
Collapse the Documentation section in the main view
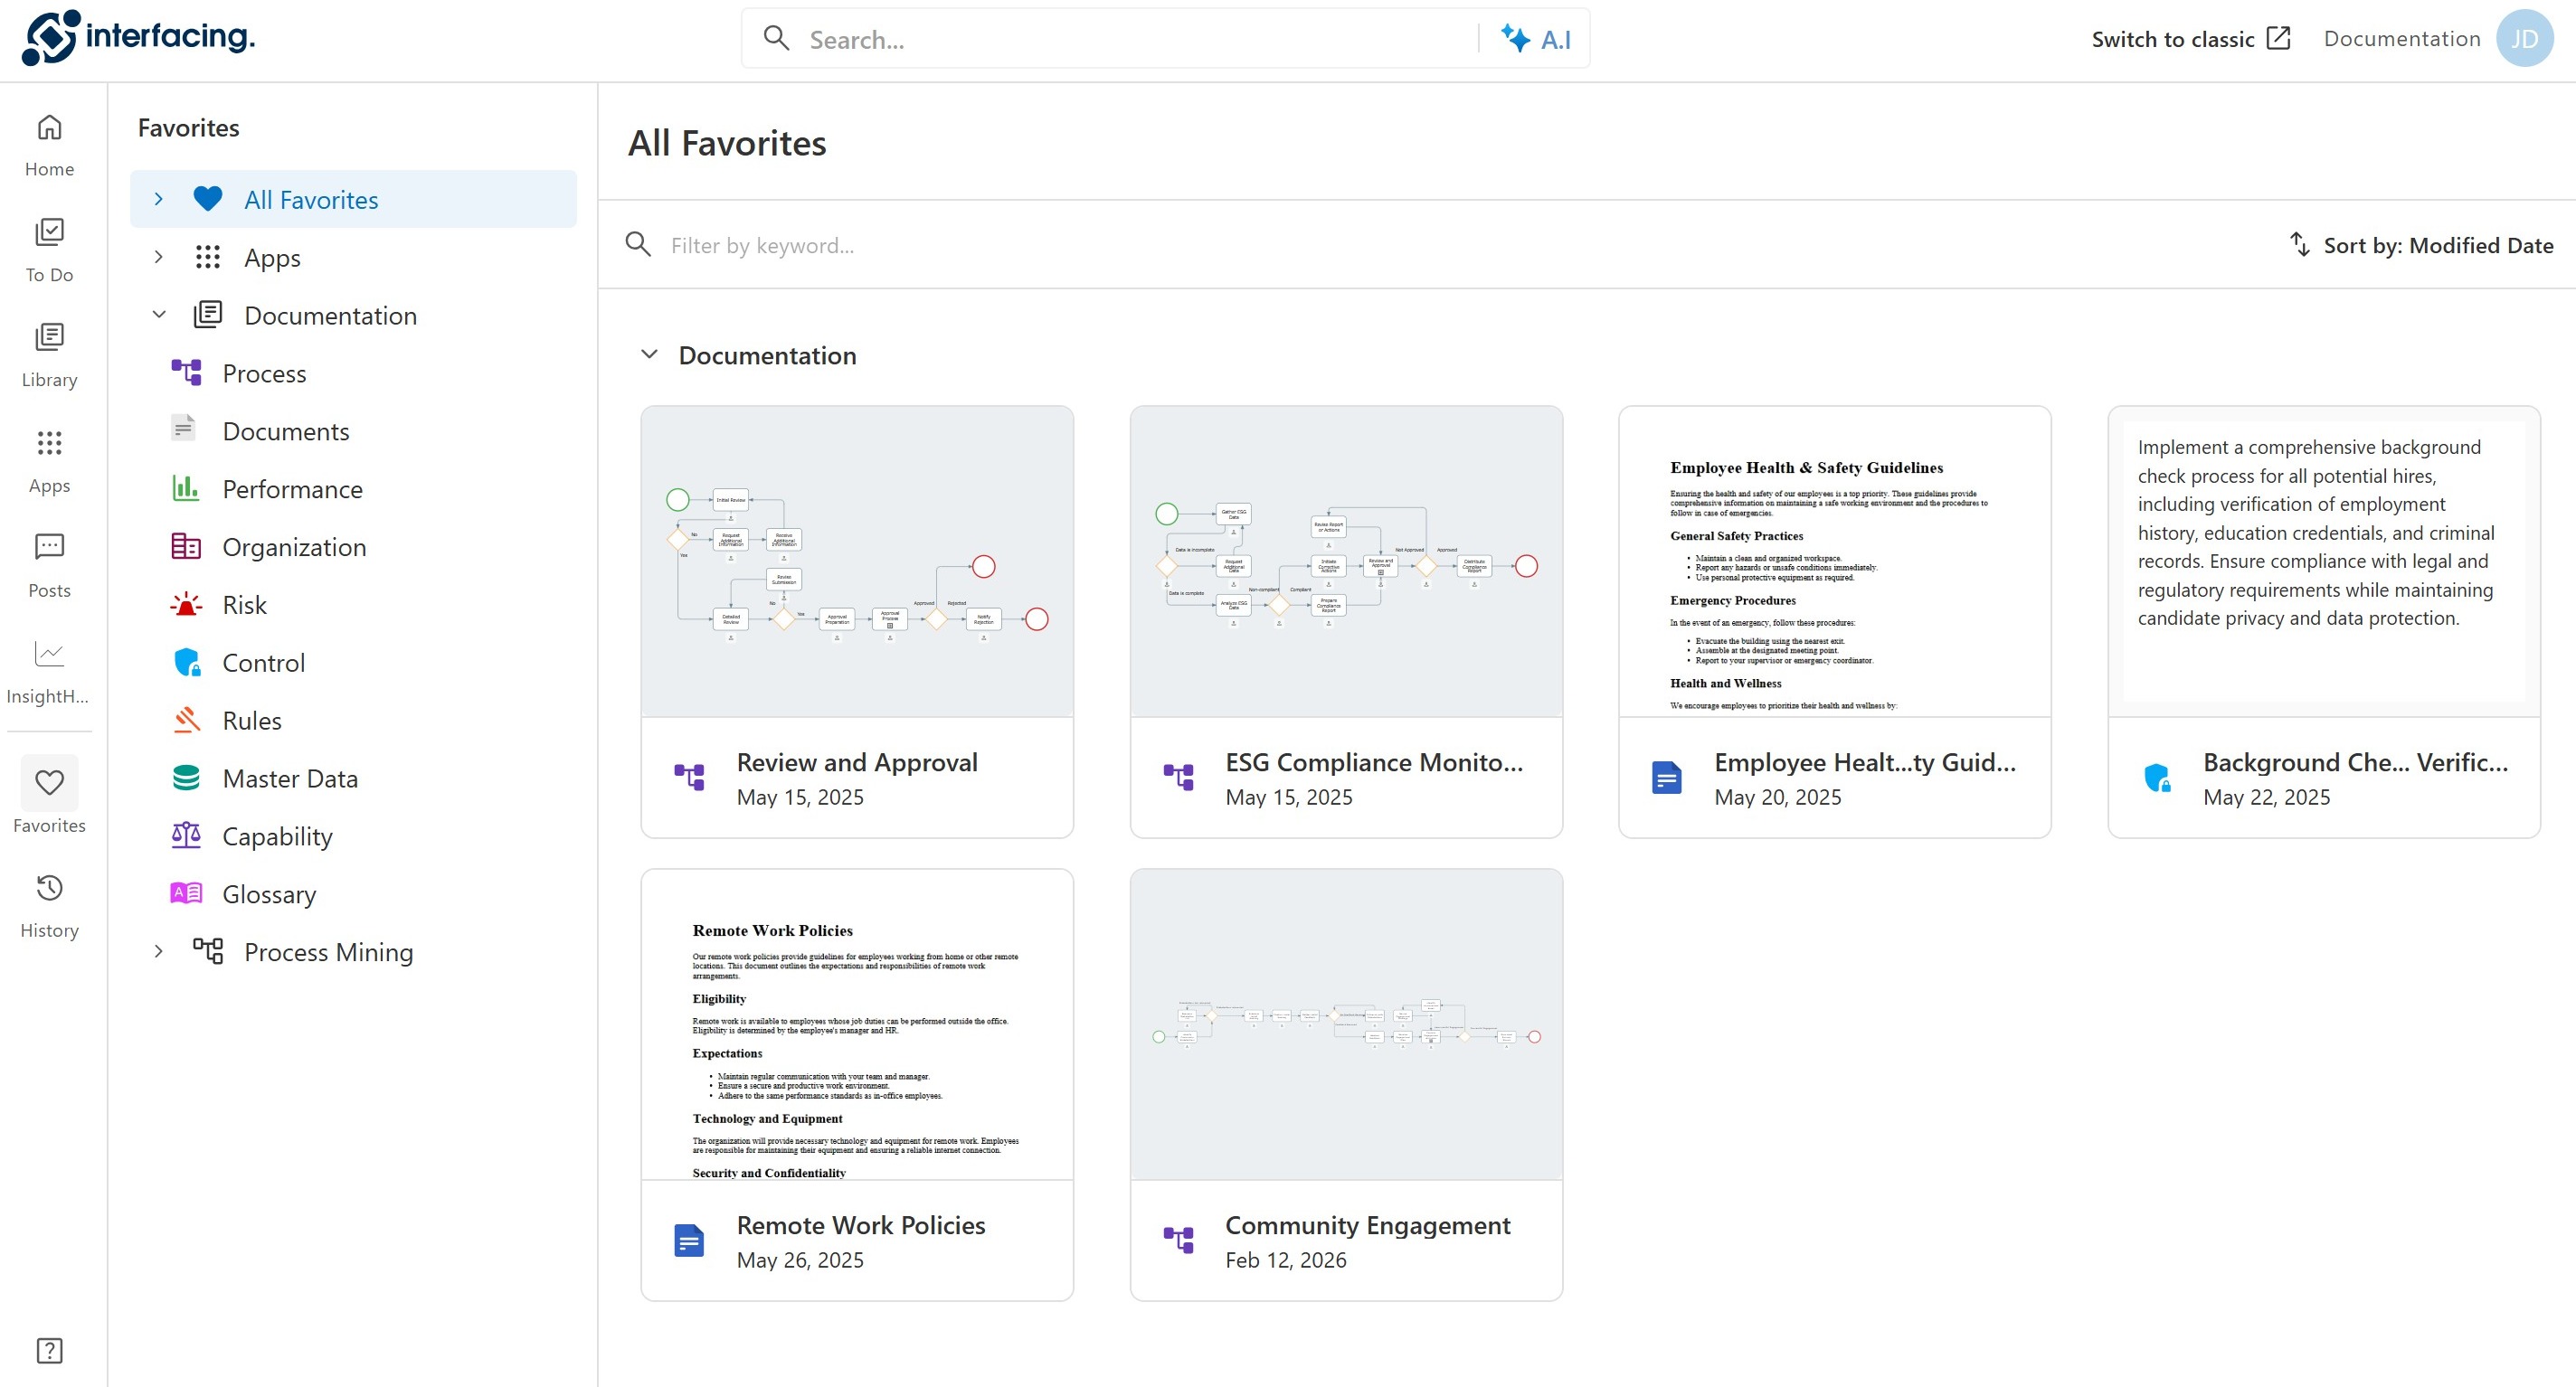(649, 355)
